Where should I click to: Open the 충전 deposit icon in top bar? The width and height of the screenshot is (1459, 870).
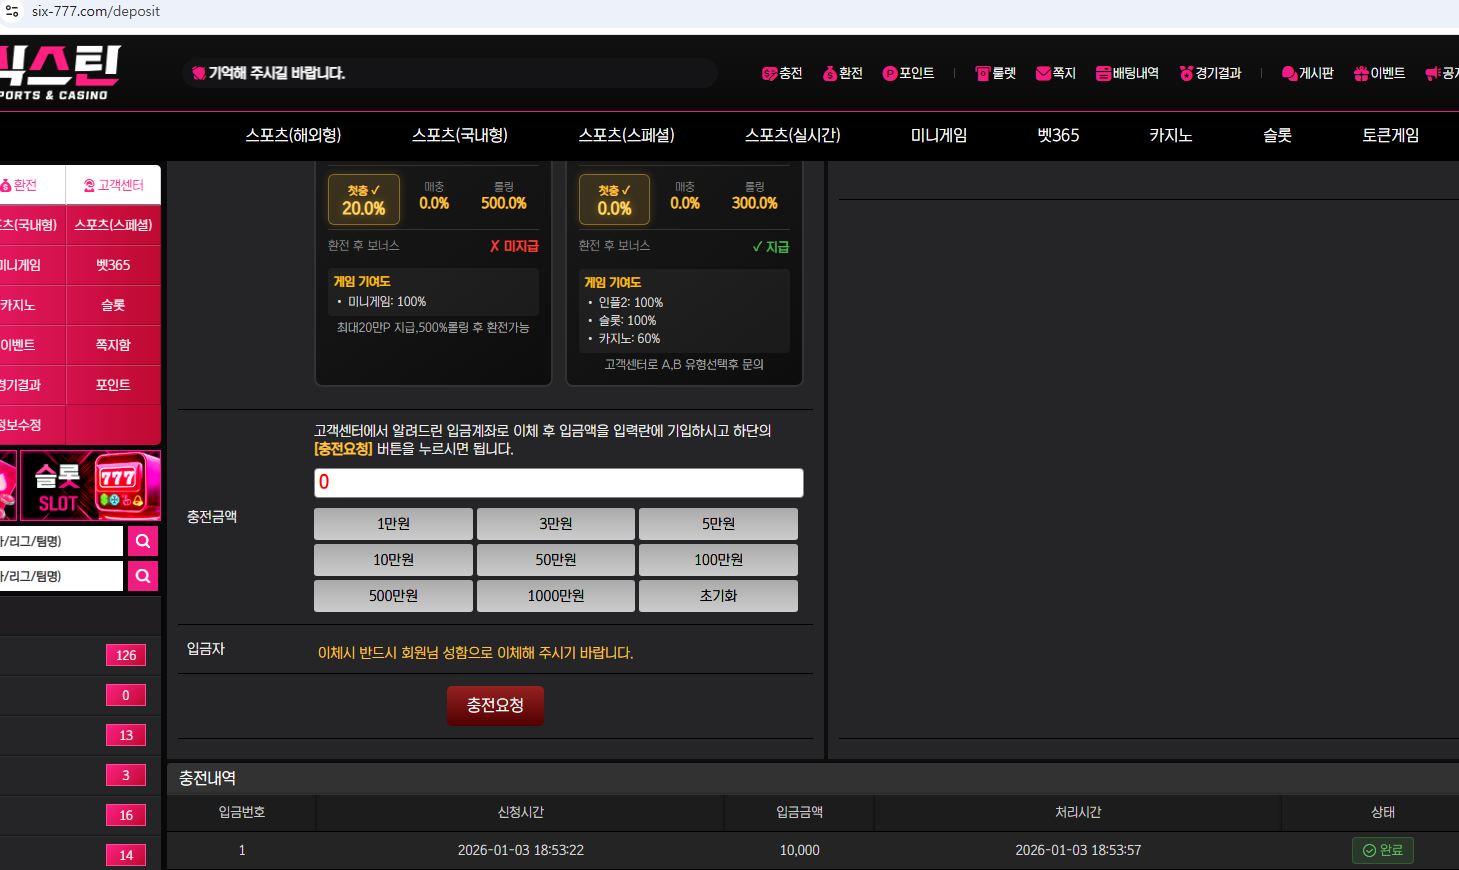tap(782, 73)
